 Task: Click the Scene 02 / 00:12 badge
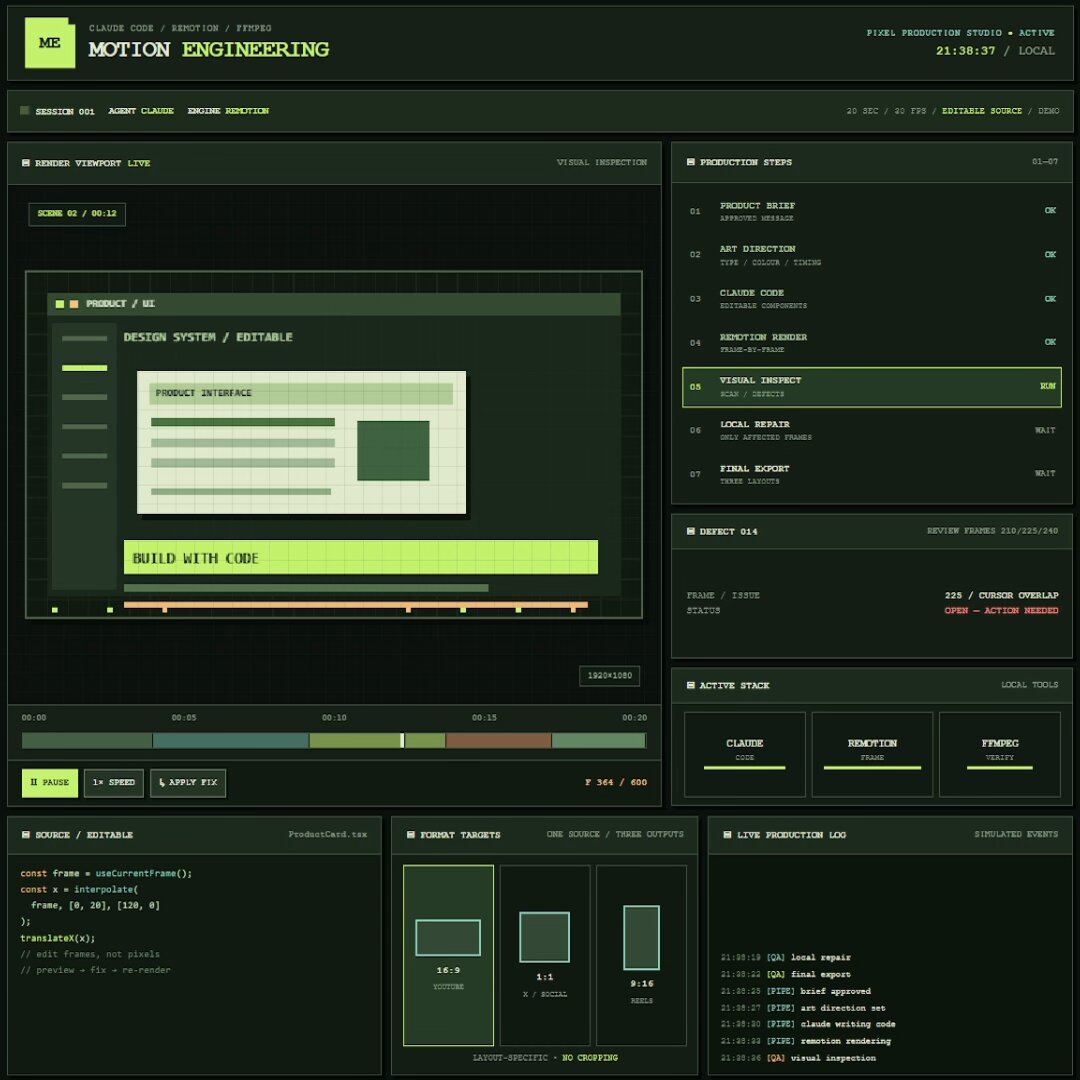77,214
